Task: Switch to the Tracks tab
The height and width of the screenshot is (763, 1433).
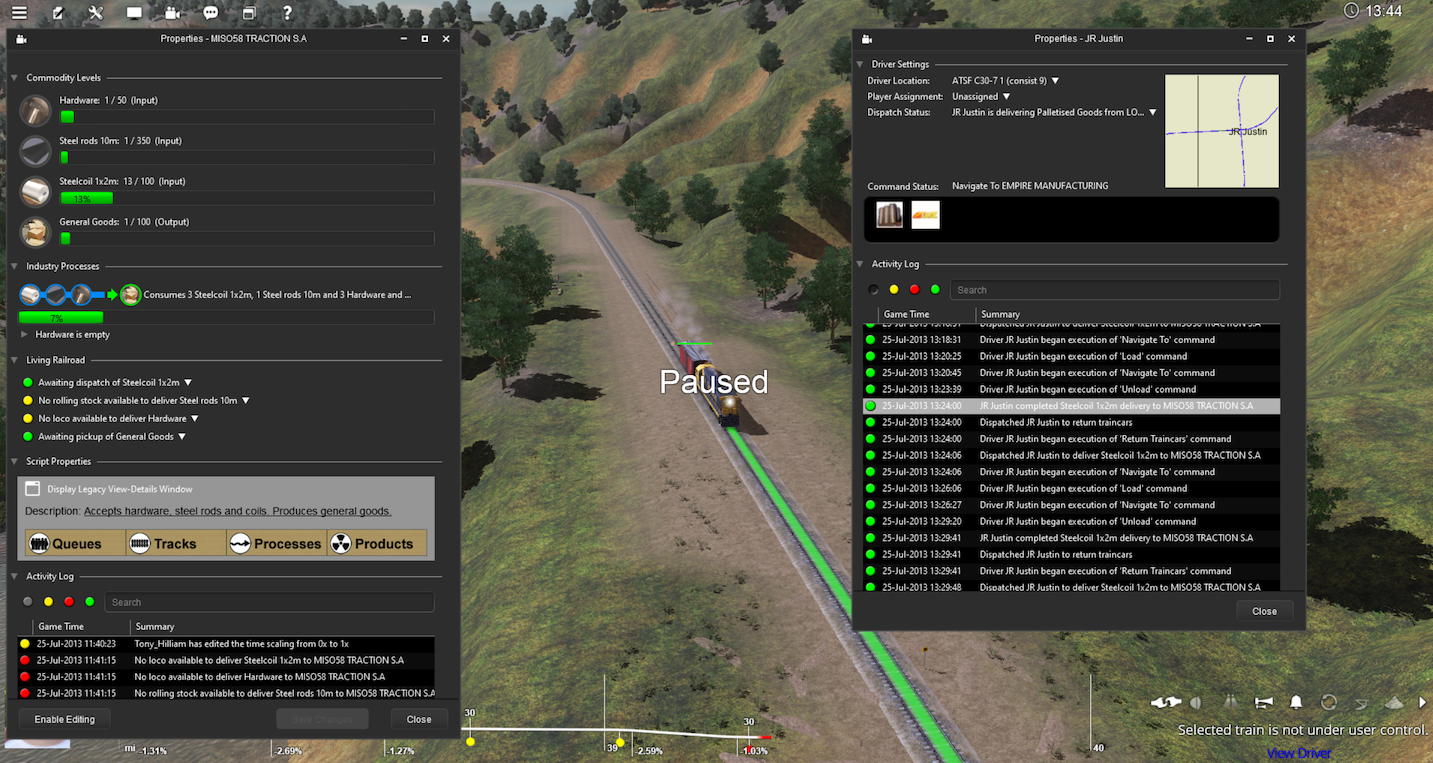Action: tap(174, 543)
